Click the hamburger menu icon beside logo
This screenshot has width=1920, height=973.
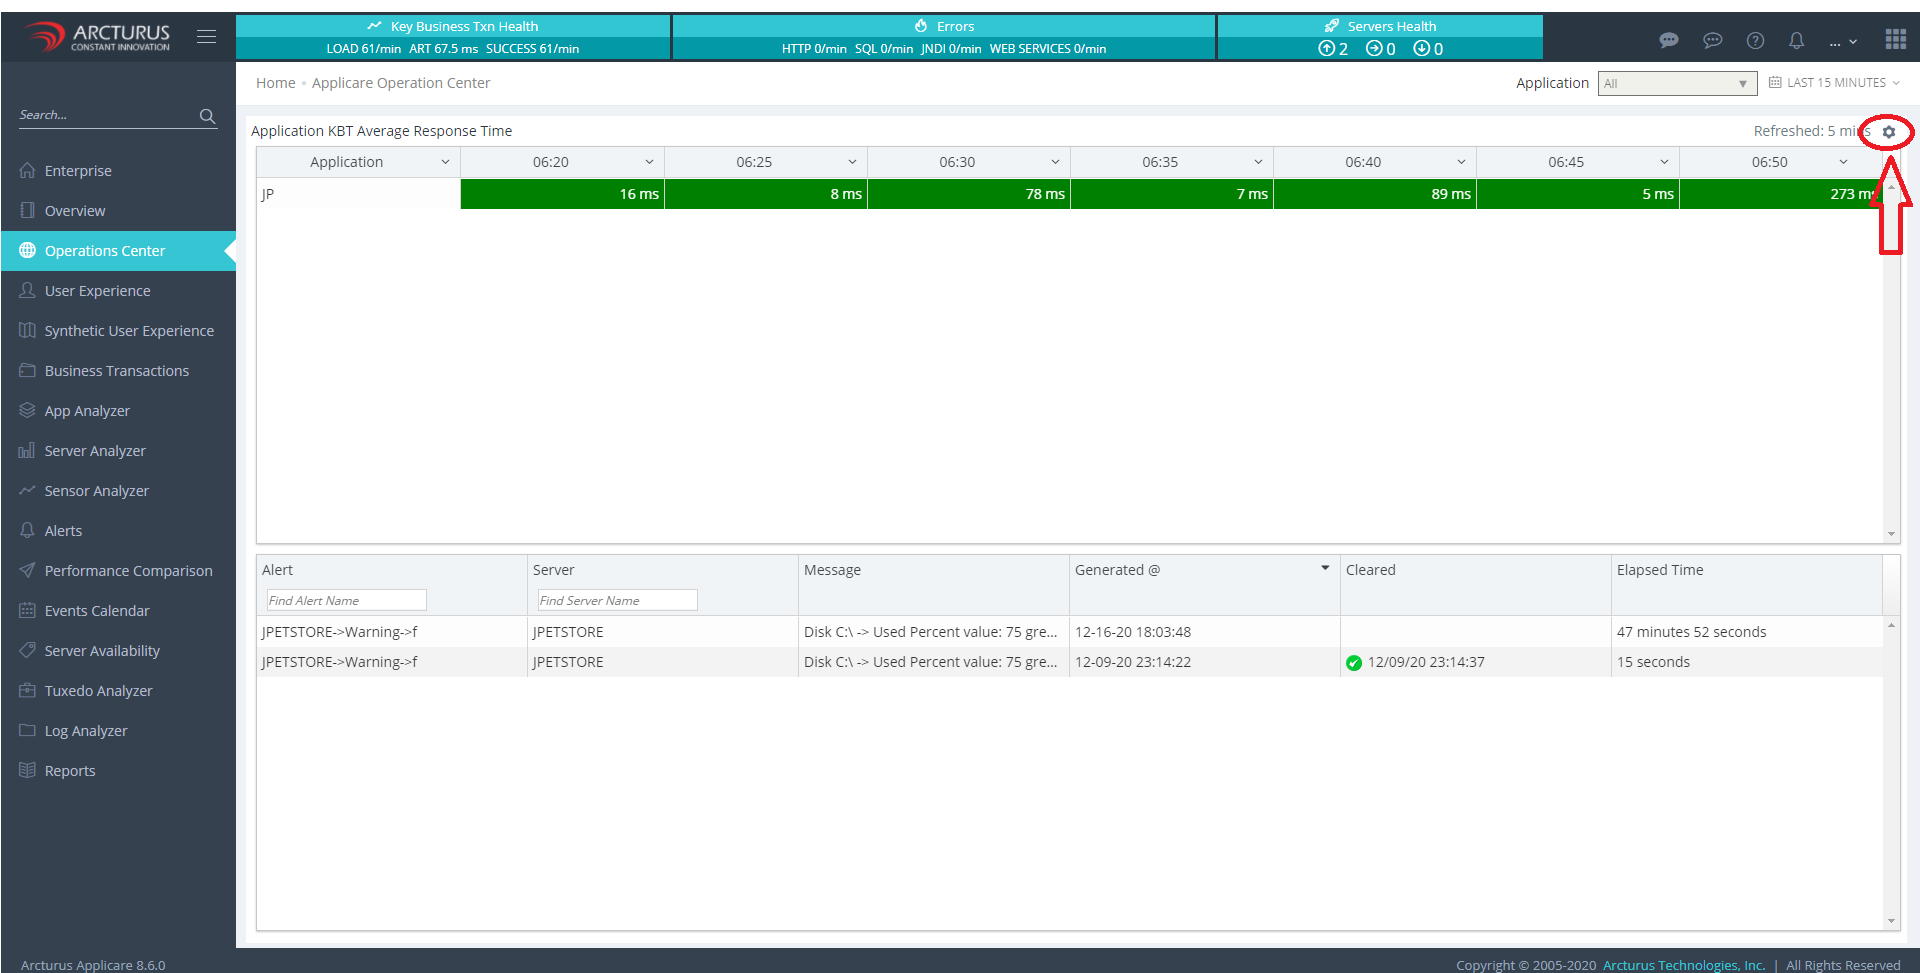coord(206,37)
